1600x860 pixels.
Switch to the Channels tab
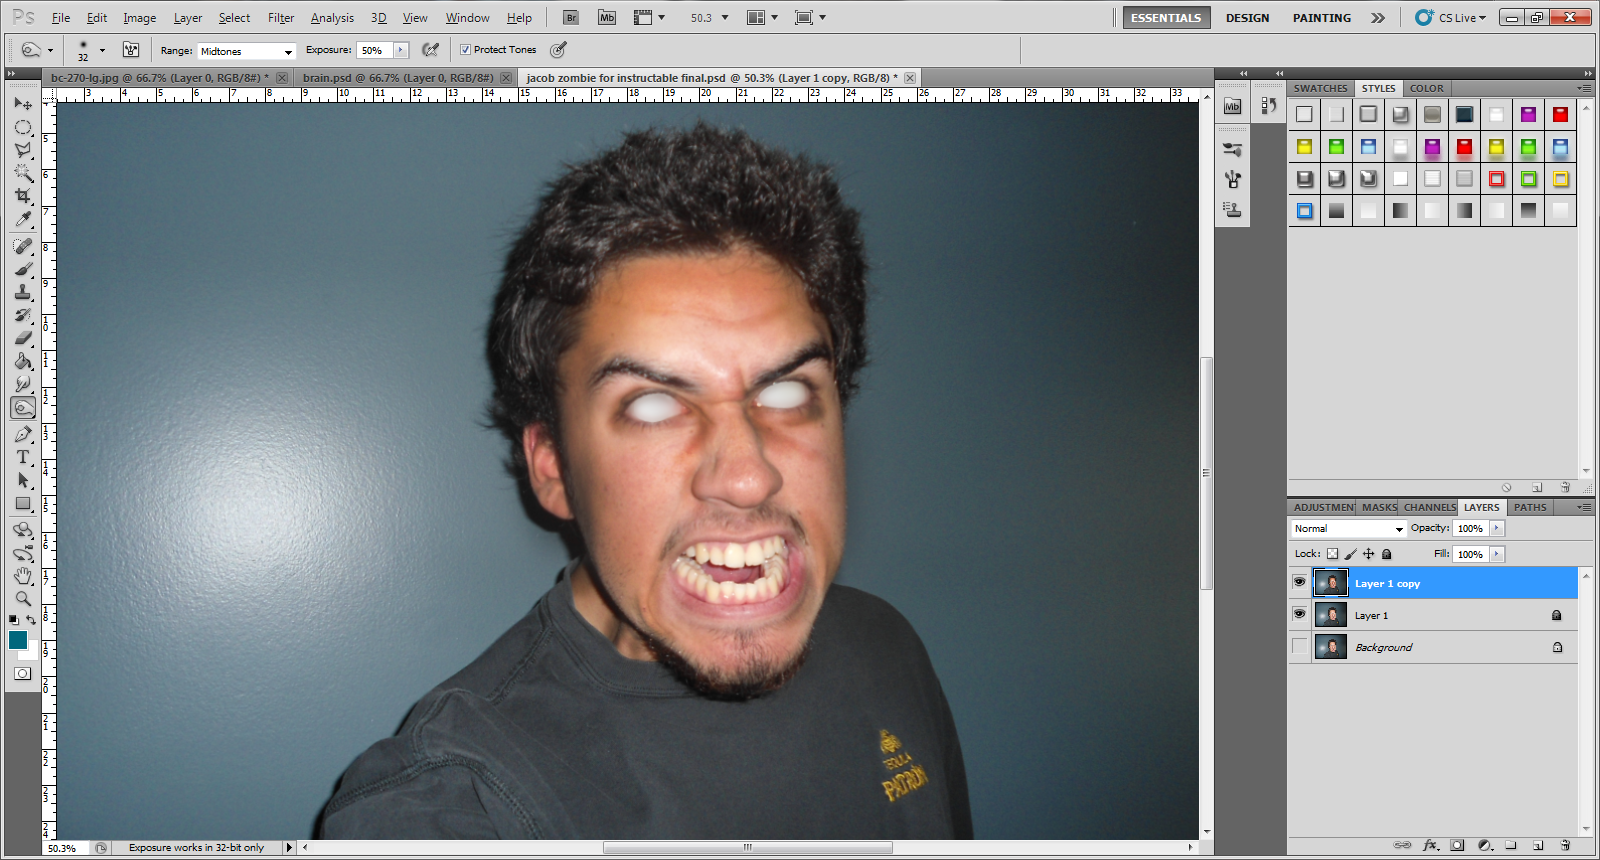1429,507
